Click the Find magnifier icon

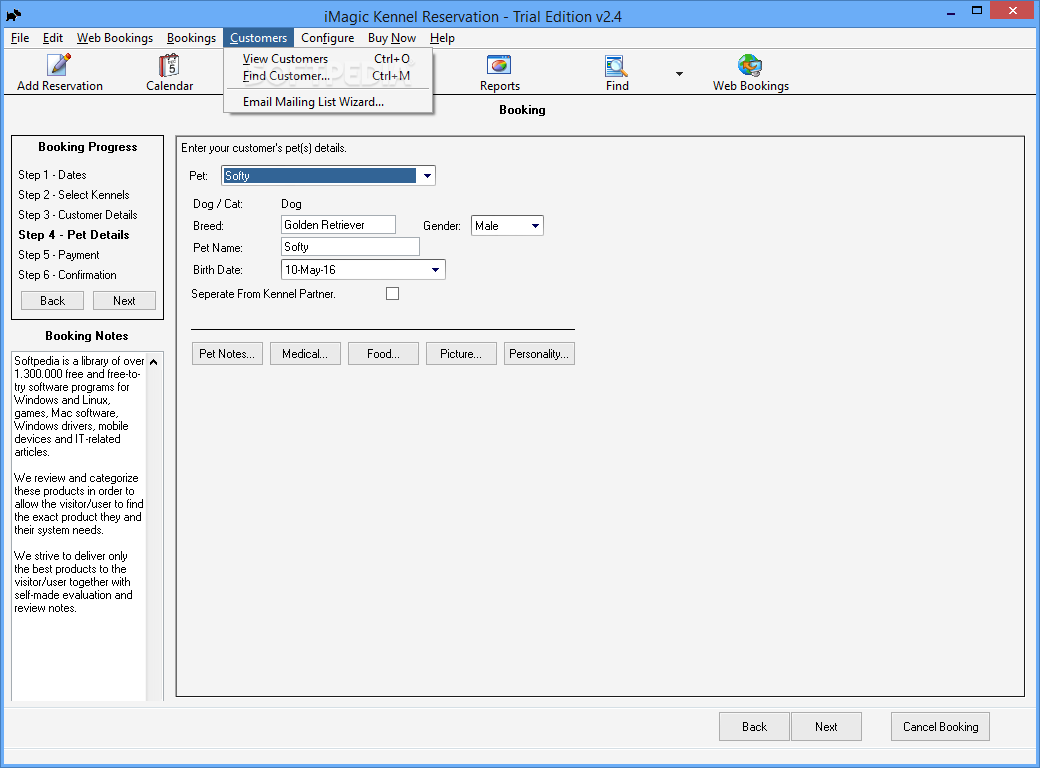click(616, 65)
